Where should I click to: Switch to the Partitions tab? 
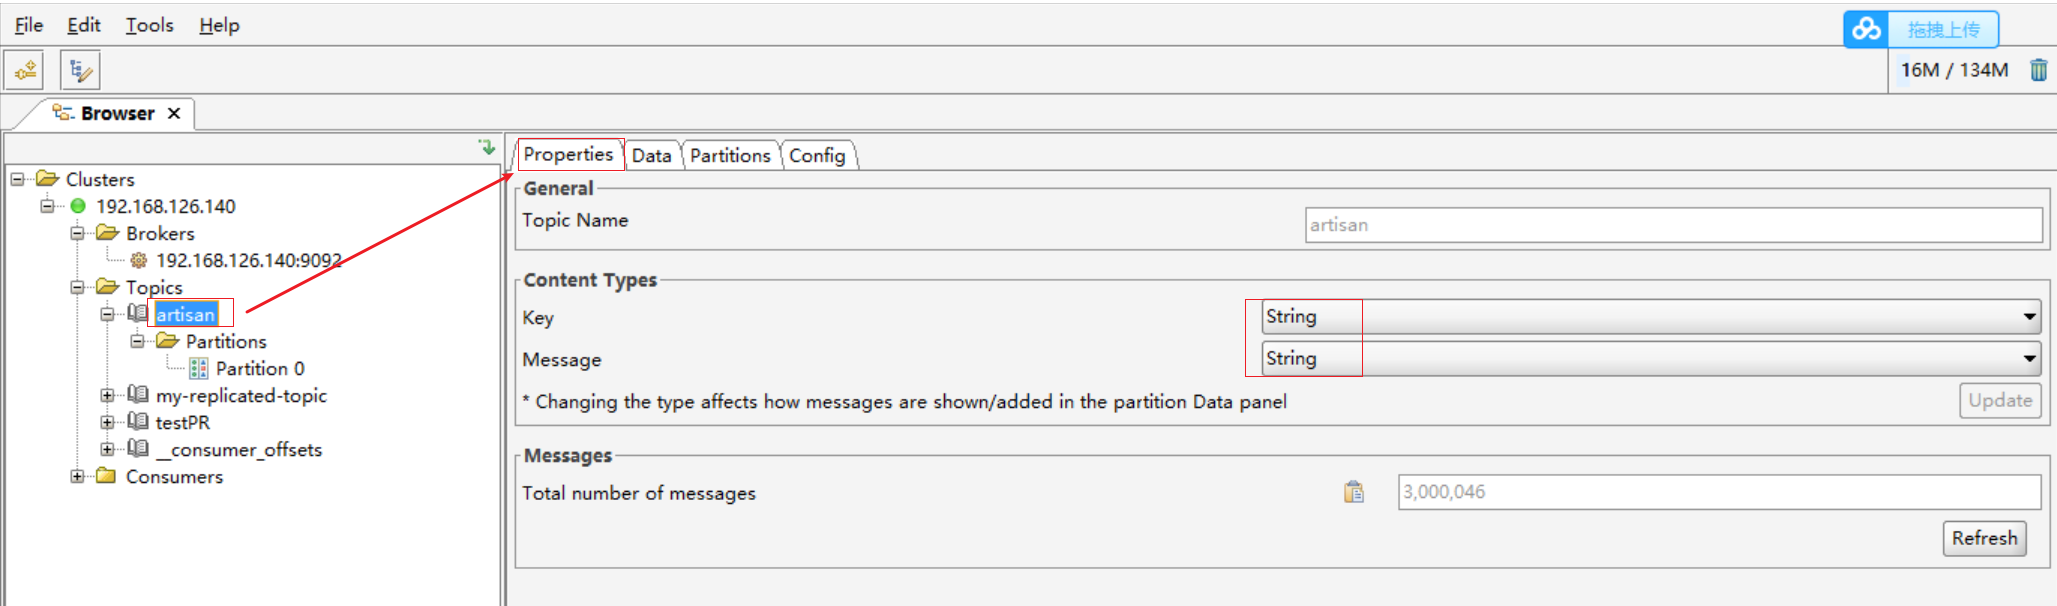730,155
